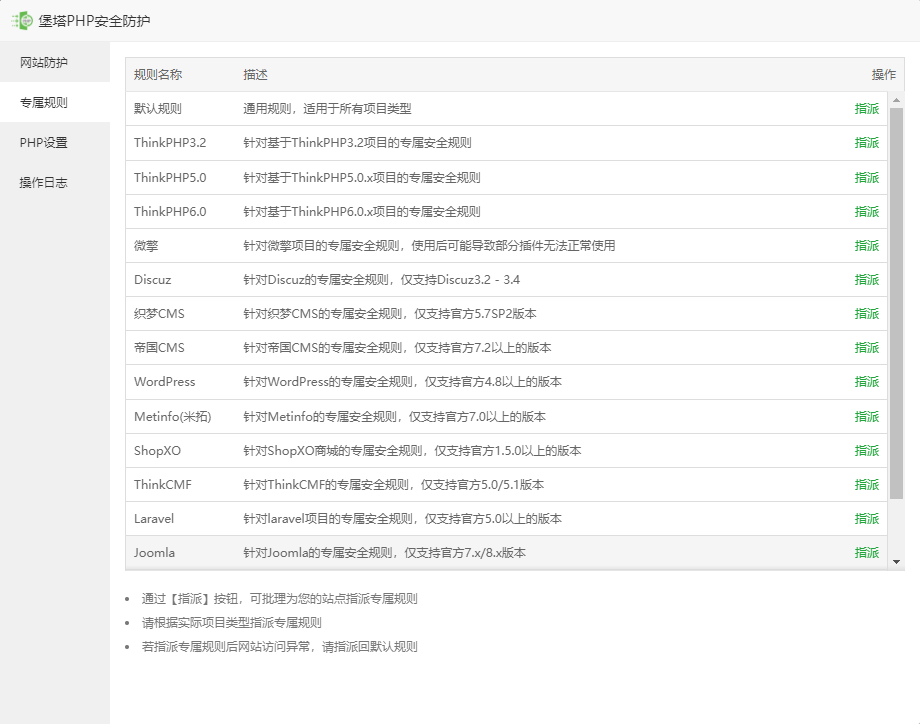
Task: Click the 规则名称 column header
Action: (x=158, y=75)
